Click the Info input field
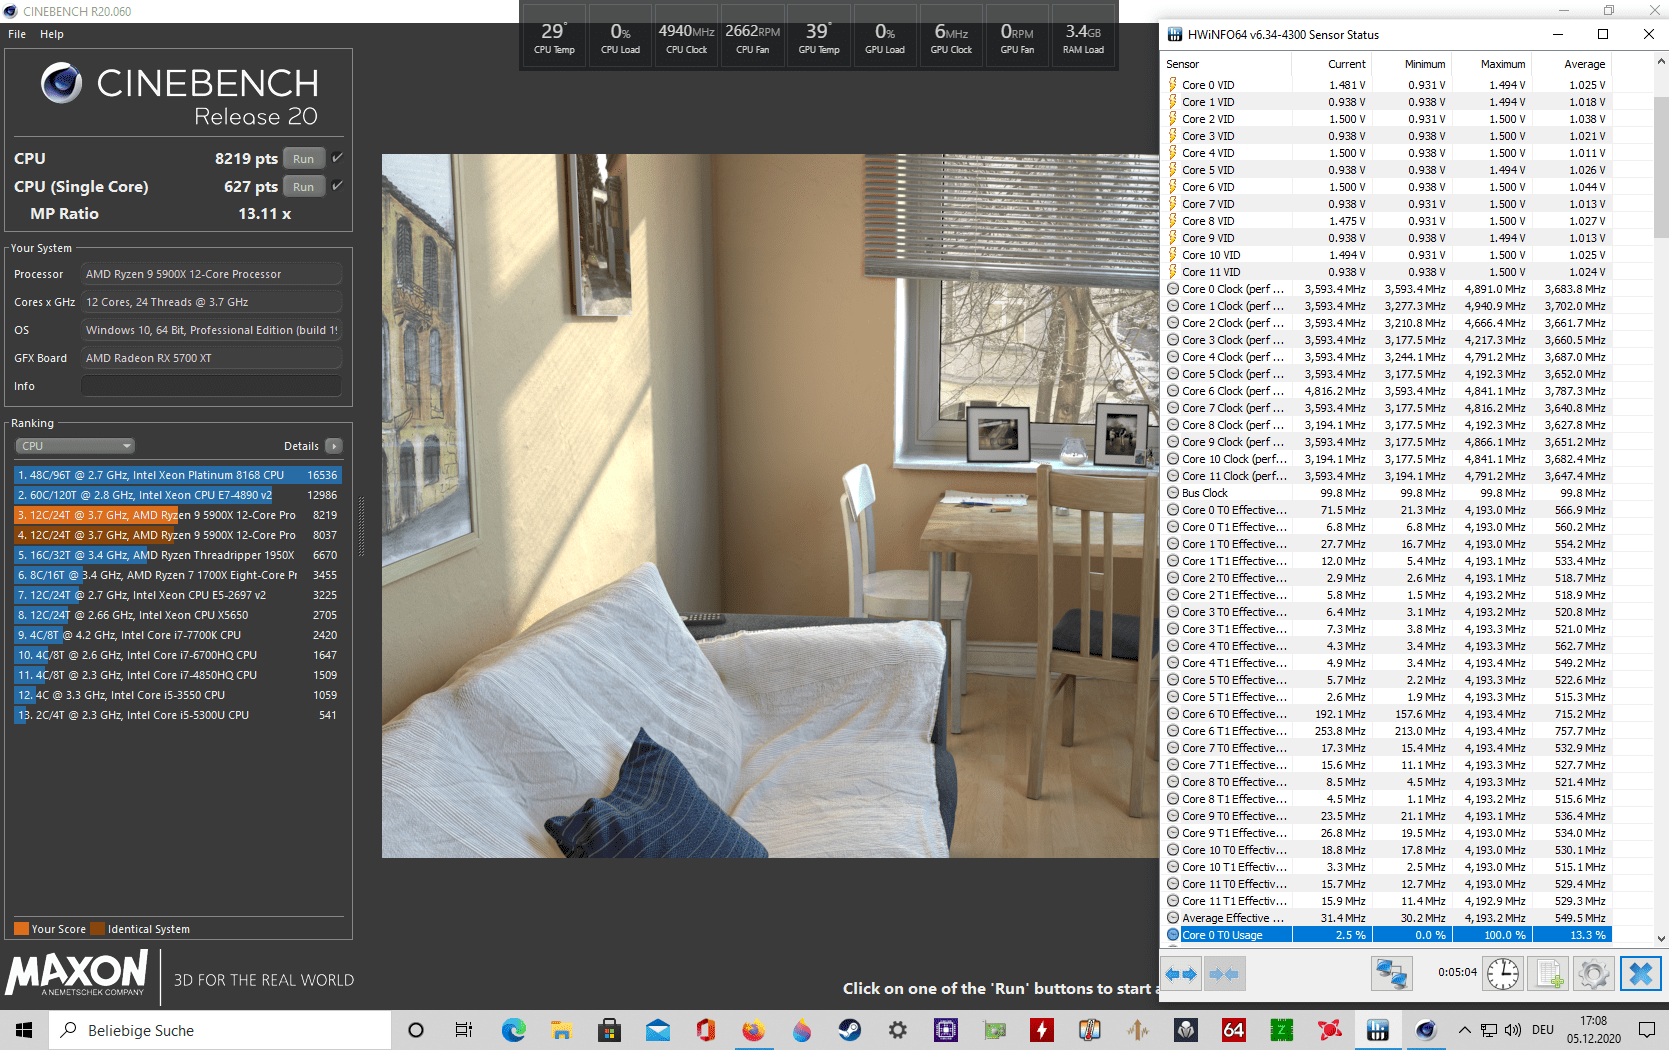 pos(211,386)
